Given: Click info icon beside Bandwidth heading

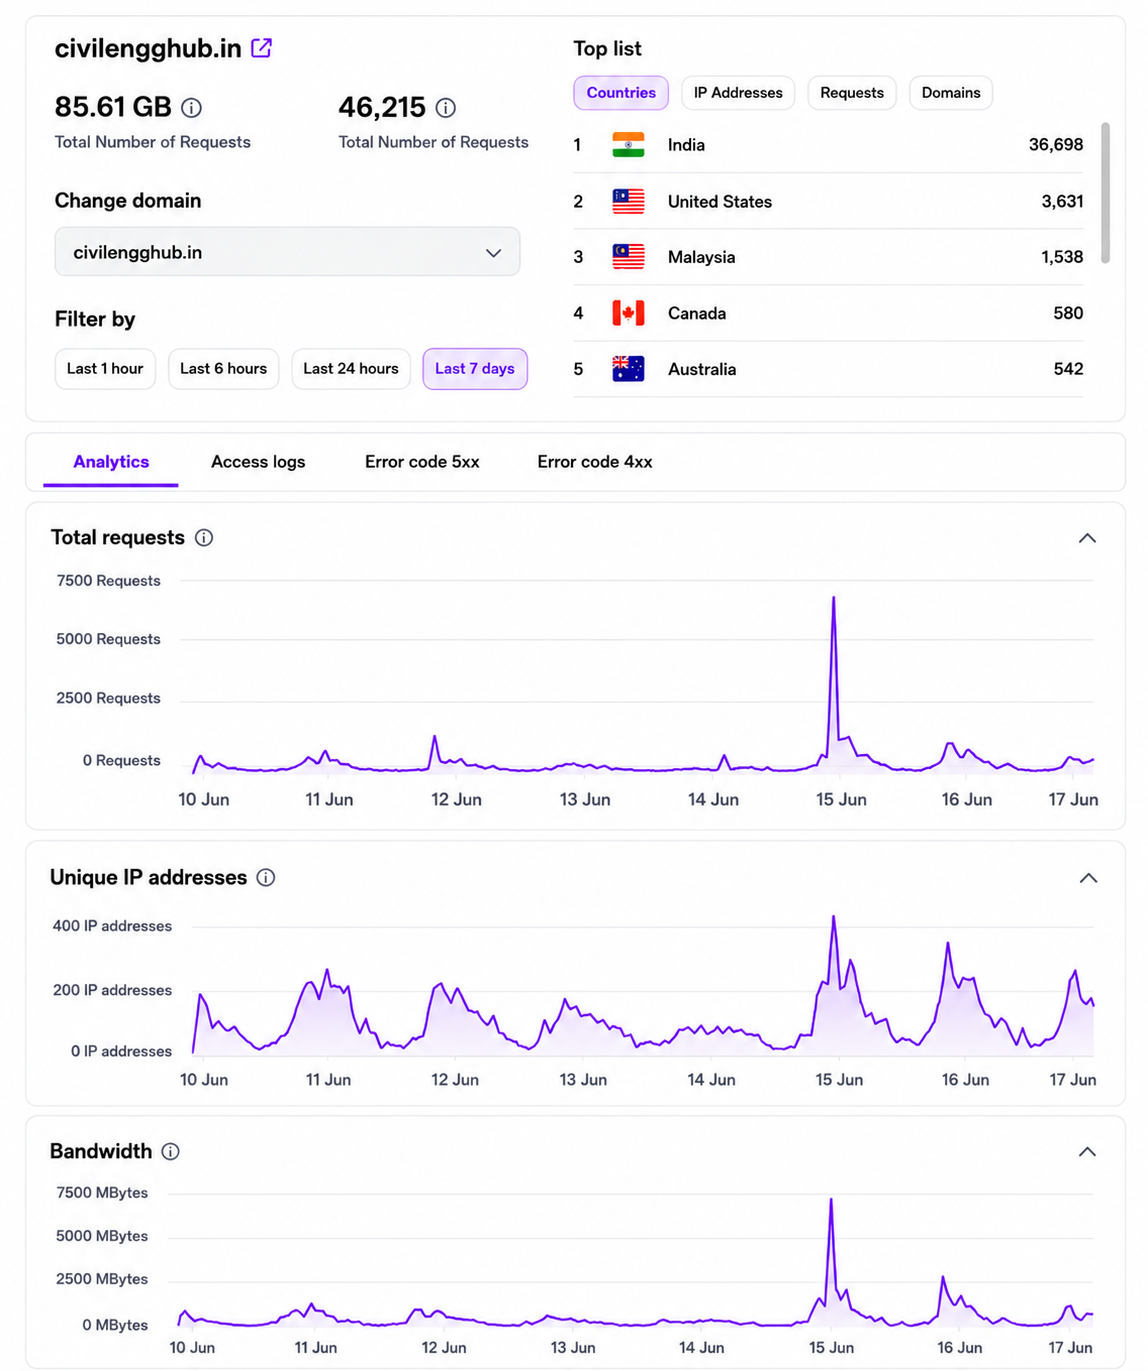Looking at the screenshot, I should click(x=171, y=1151).
